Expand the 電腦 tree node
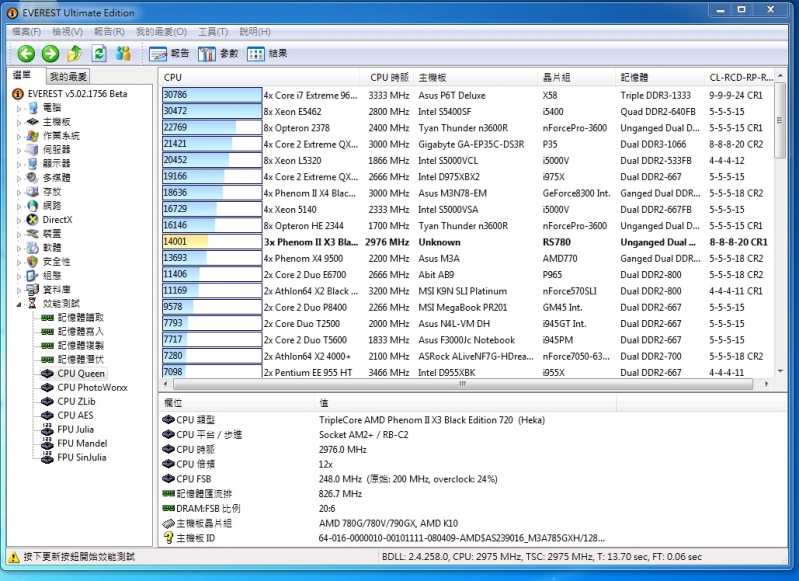This screenshot has width=799, height=581. pyautogui.click(x=19, y=109)
